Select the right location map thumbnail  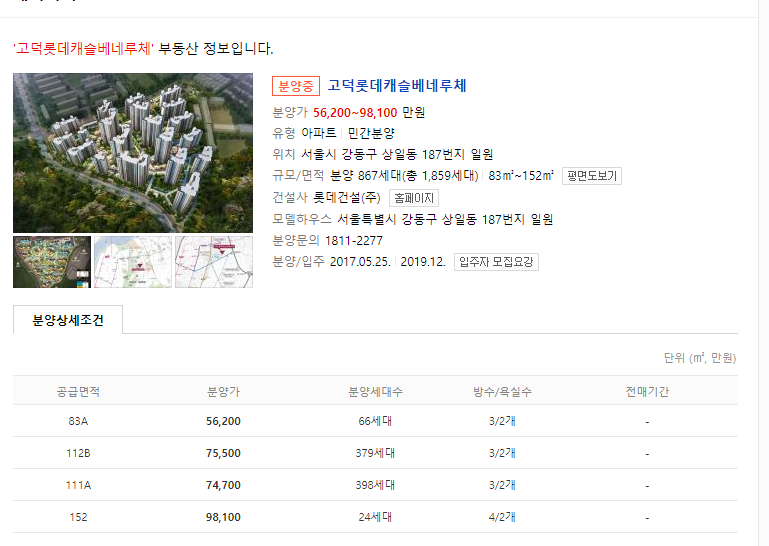(214, 262)
